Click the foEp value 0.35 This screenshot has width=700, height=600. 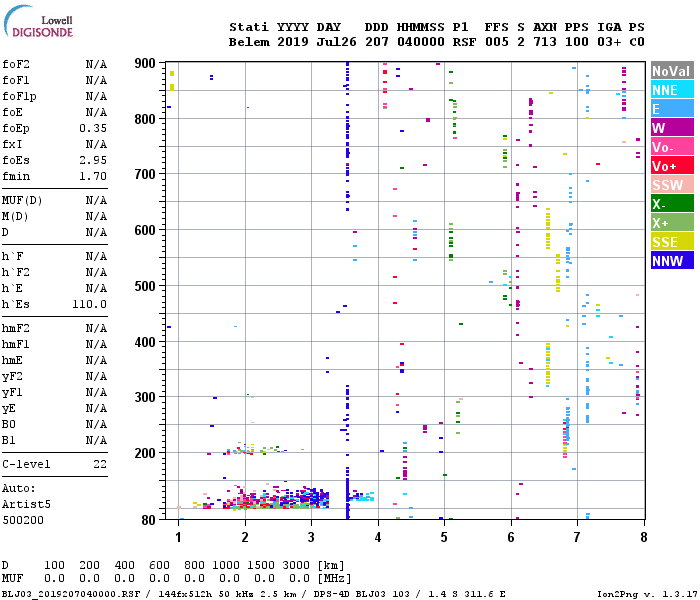pos(93,129)
